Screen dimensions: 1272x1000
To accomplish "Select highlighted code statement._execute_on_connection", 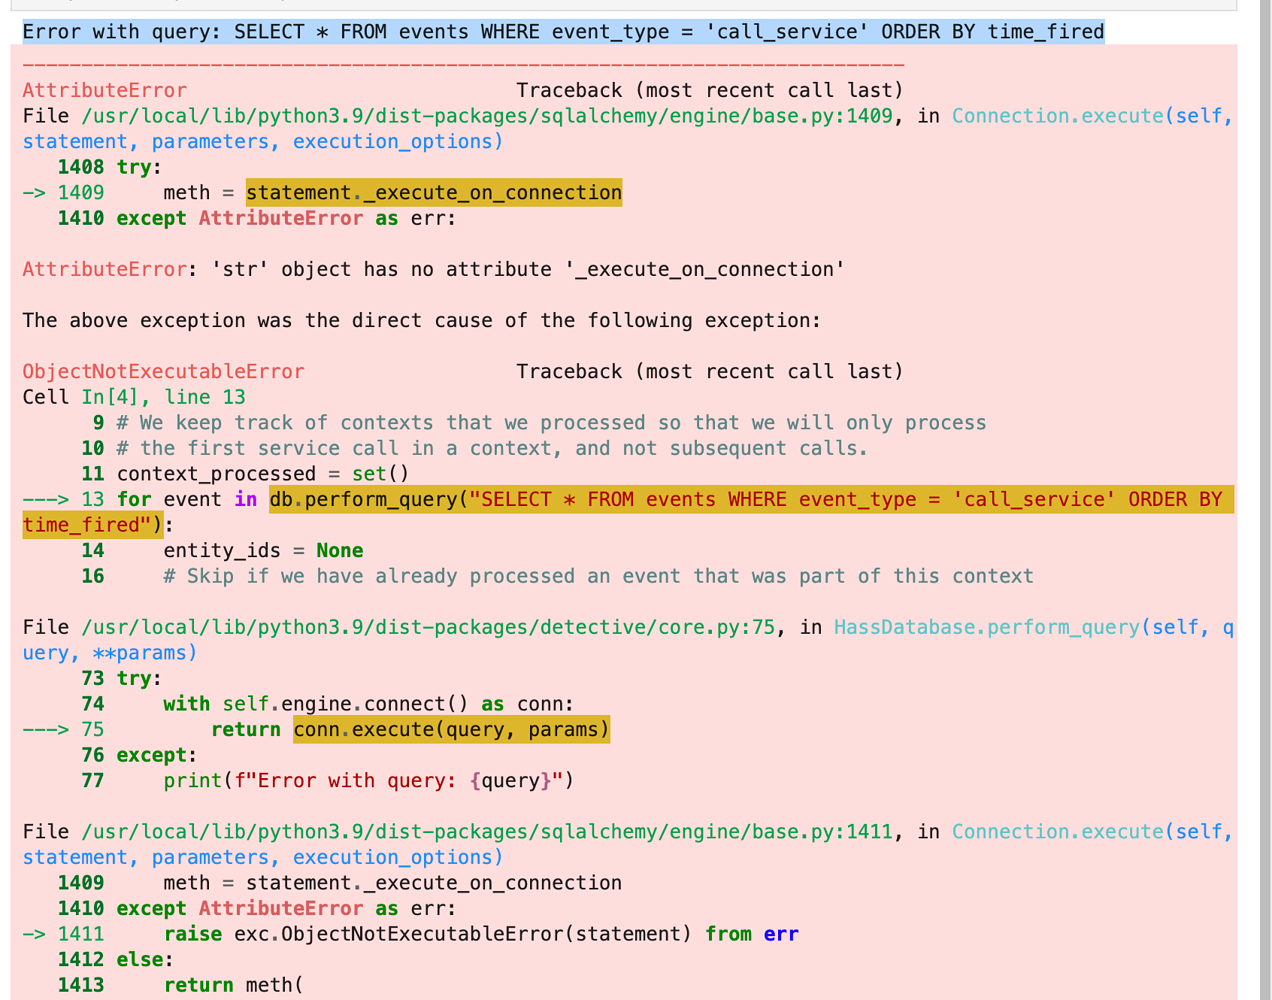I will [x=434, y=192].
